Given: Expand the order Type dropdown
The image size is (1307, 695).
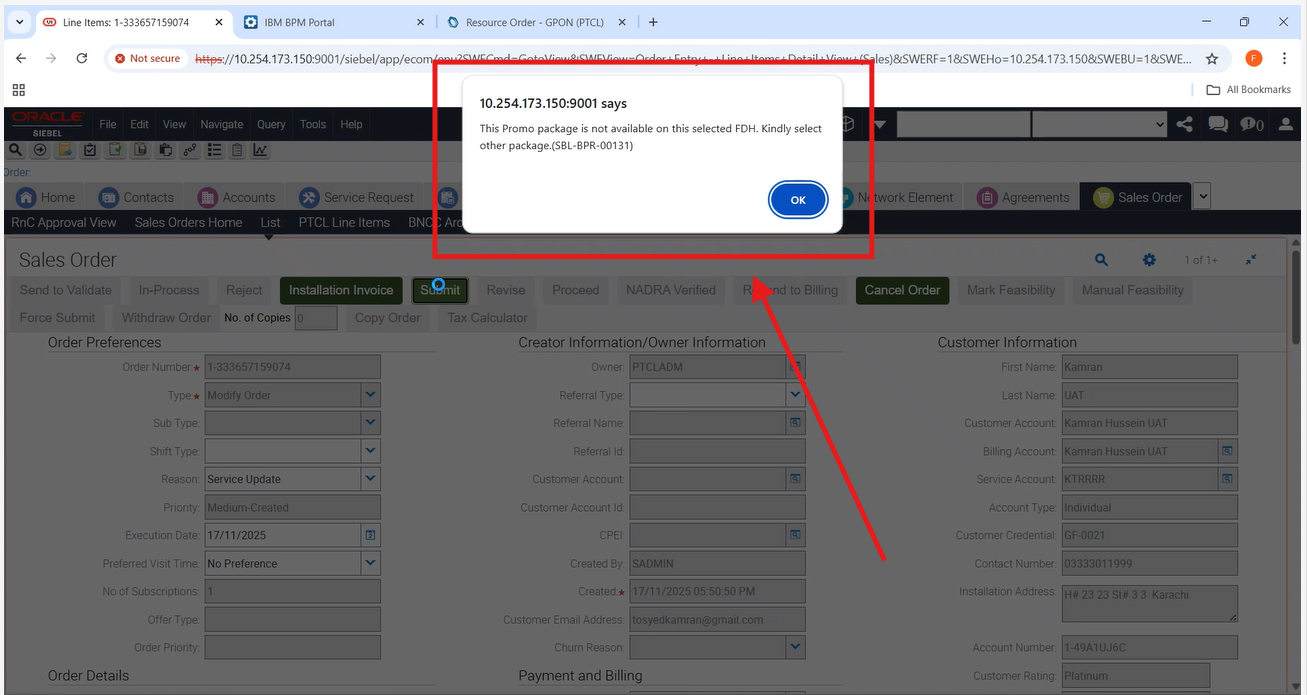Looking at the screenshot, I should pyautogui.click(x=371, y=395).
